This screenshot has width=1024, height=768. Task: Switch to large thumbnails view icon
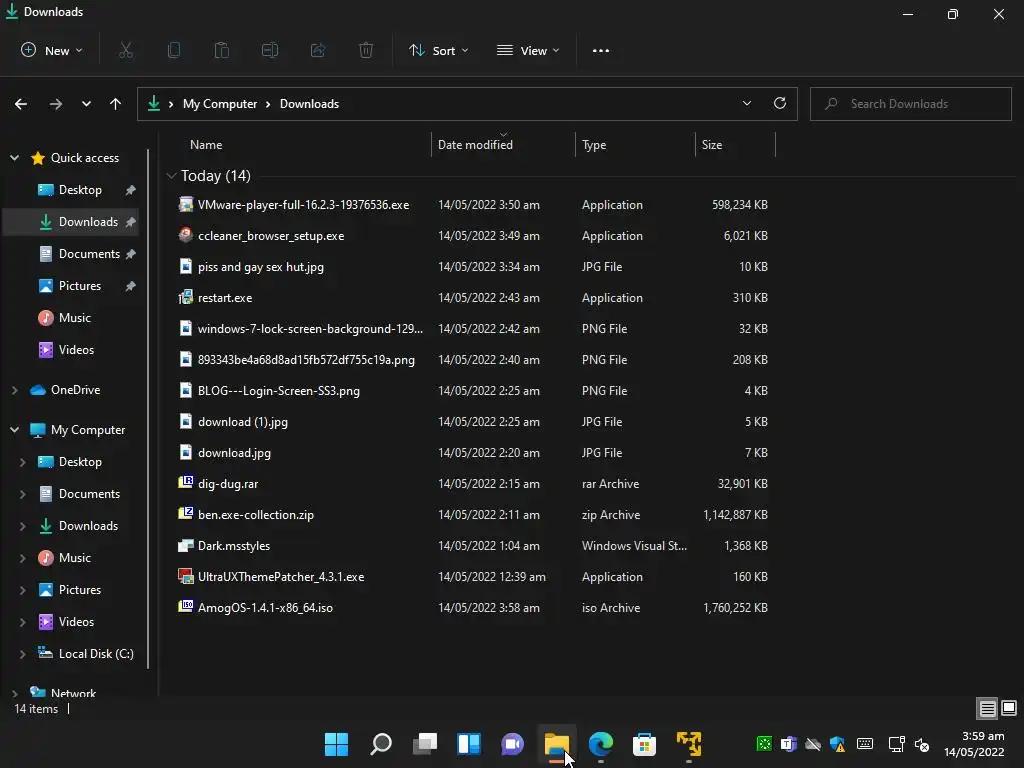click(1009, 708)
